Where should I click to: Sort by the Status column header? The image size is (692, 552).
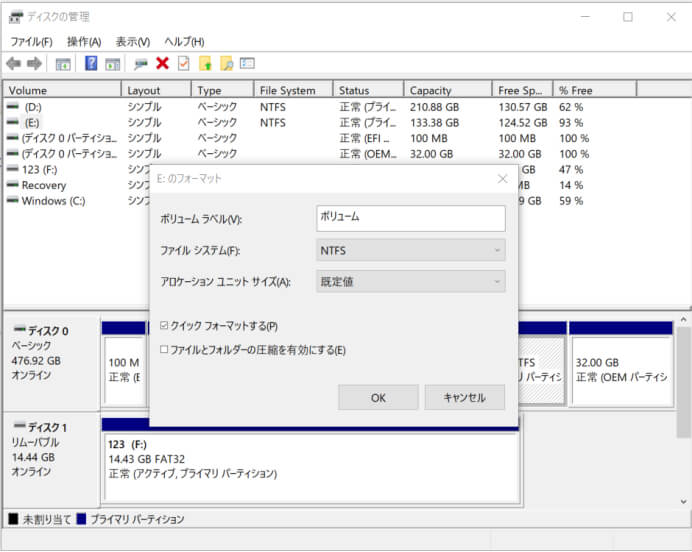coord(369,90)
